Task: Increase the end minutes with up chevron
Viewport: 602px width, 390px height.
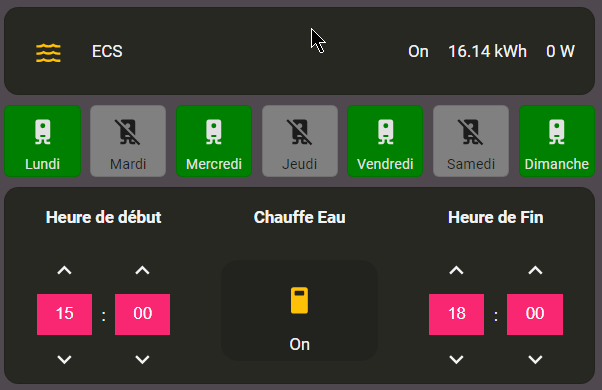Action: (x=535, y=270)
